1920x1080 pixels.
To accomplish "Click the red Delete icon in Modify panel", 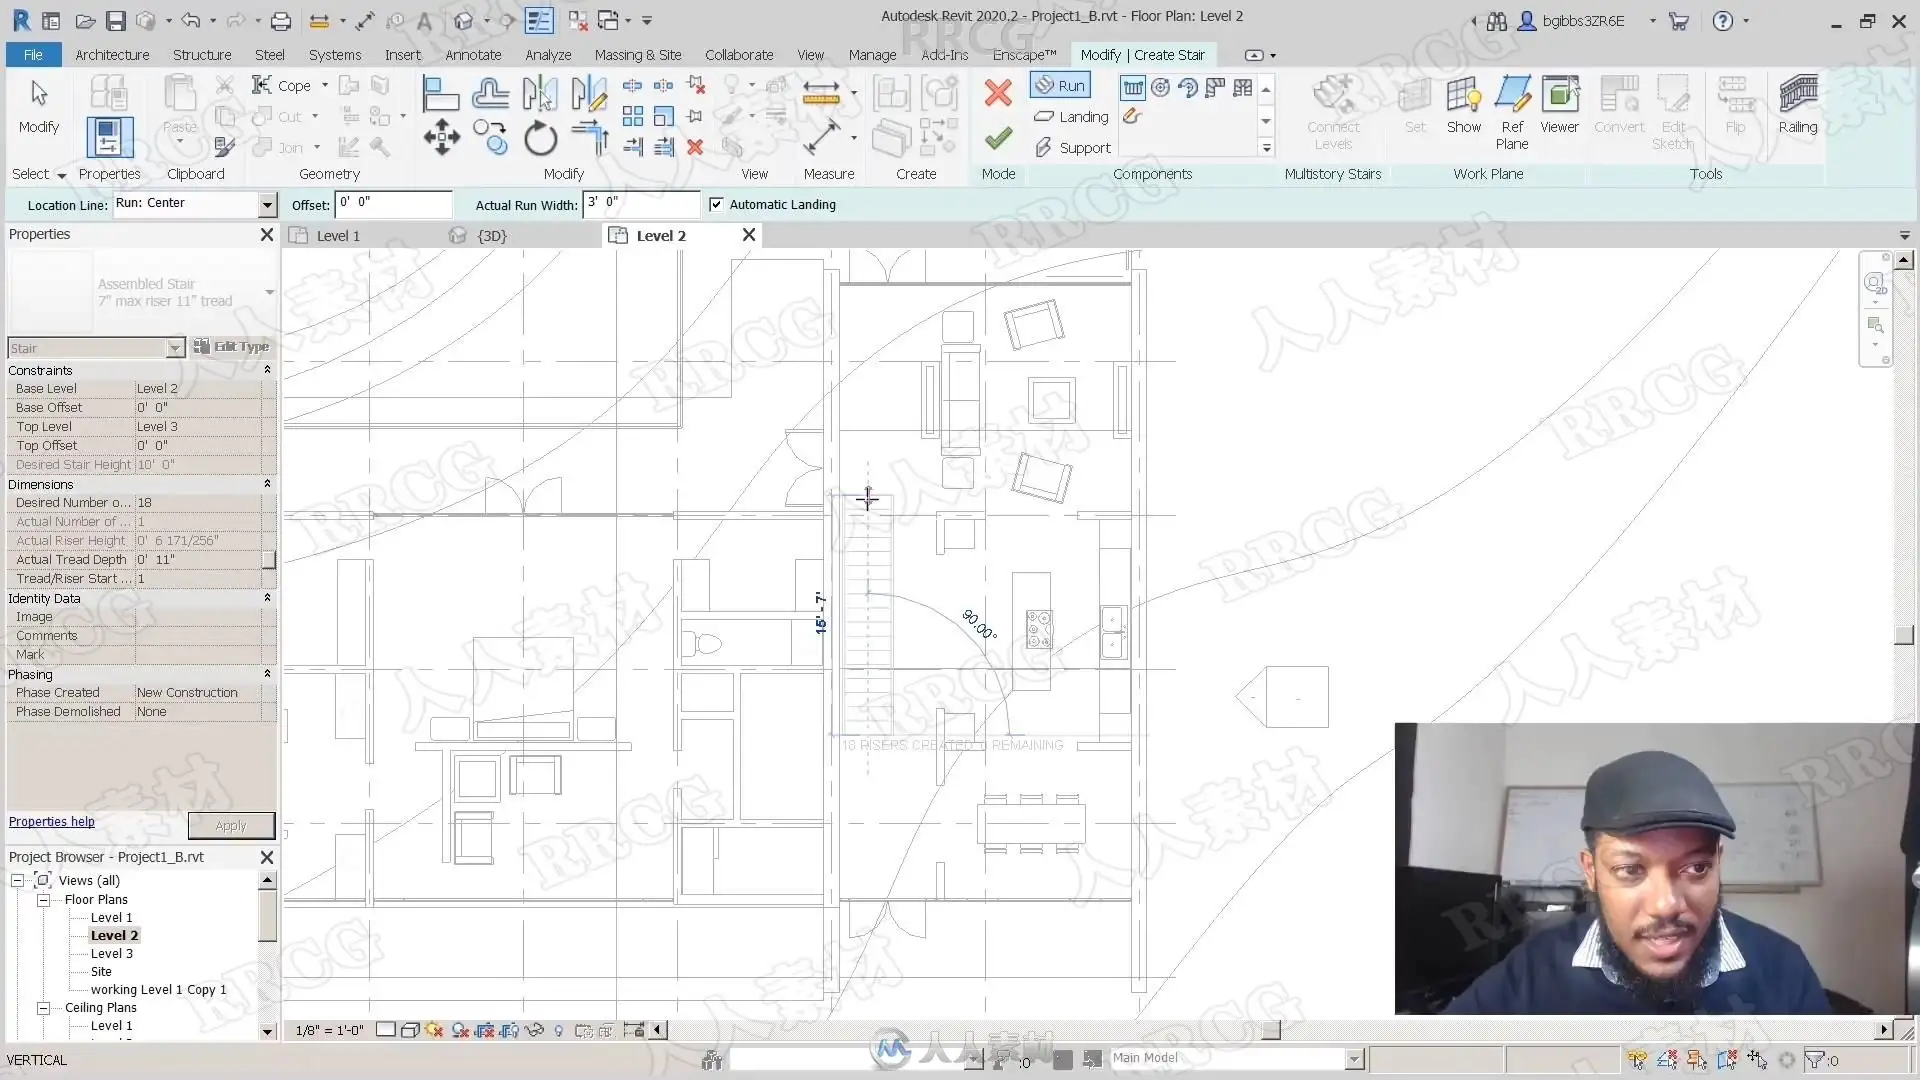I will tap(695, 147).
